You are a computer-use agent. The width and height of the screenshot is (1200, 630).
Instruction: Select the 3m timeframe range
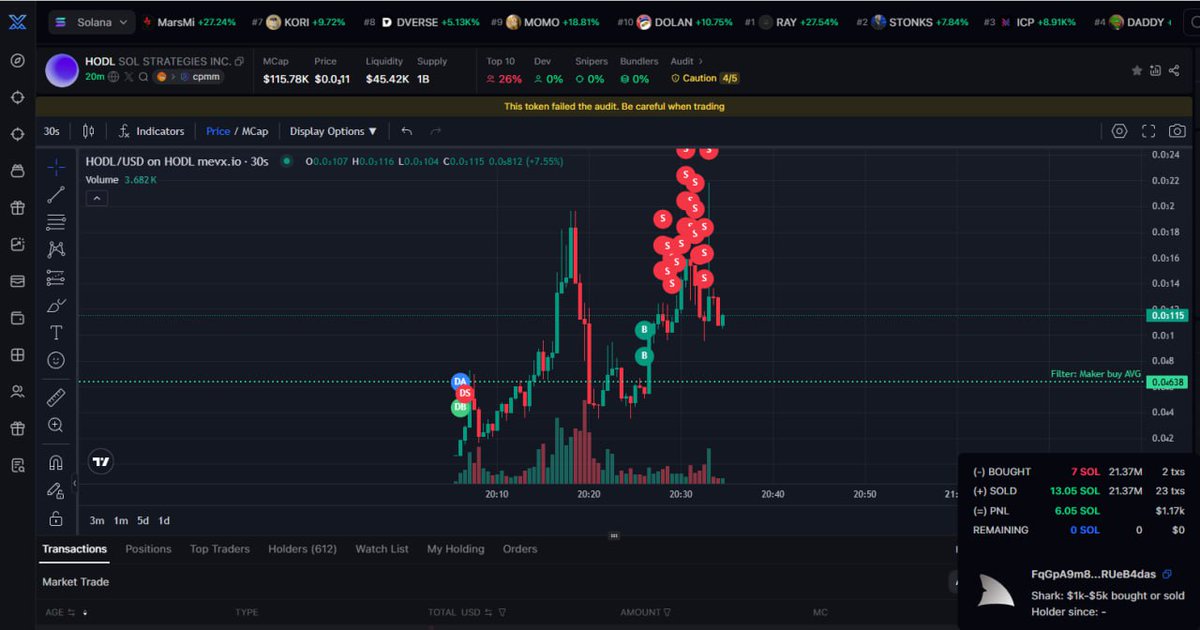[x=97, y=521]
